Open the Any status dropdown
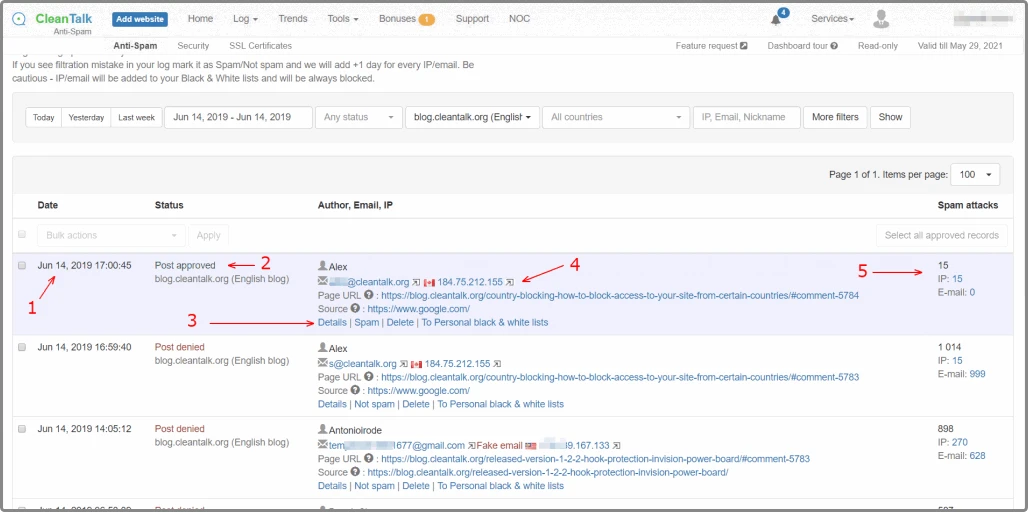Screen dimensions: 1028x512 [x=358, y=117]
